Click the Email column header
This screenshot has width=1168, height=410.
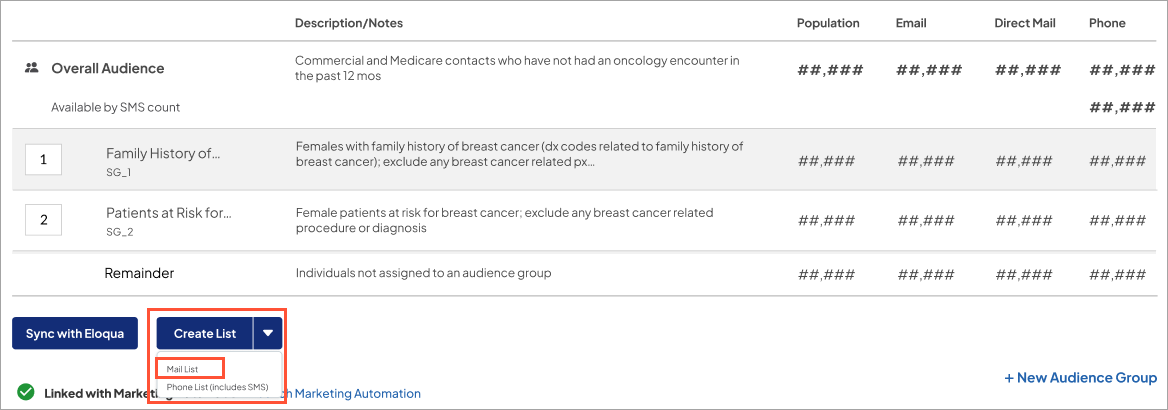point(911,23)
